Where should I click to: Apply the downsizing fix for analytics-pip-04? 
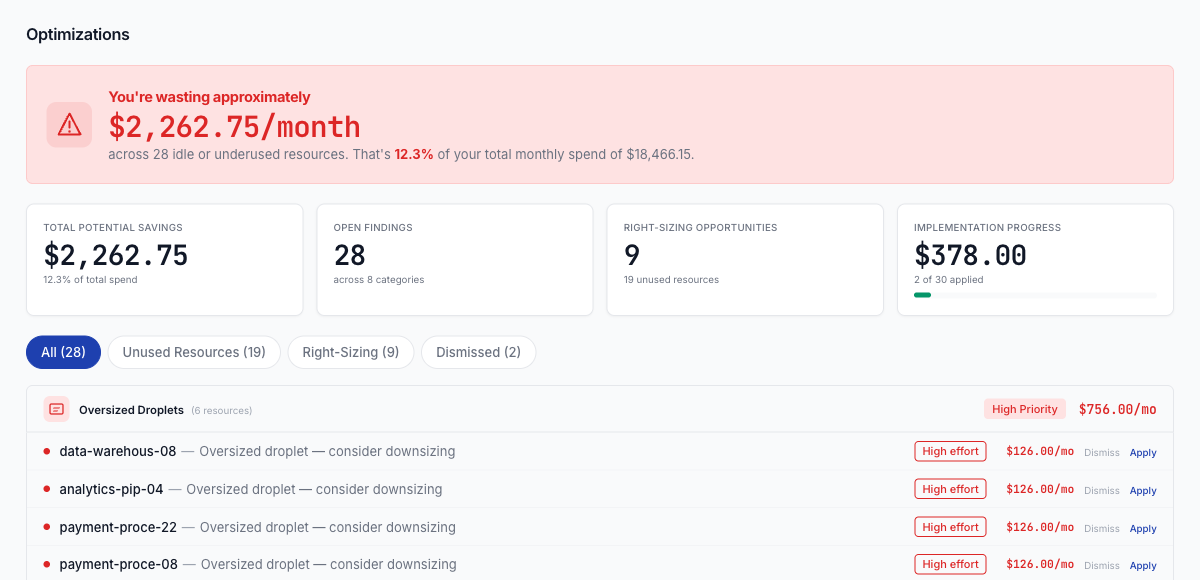pyautogui.click(x=1143, y=490)
